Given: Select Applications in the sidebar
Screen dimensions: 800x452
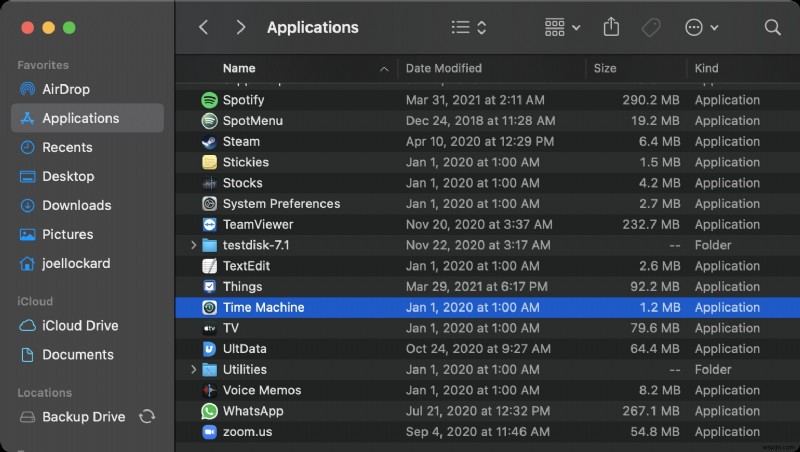Looking at the screenshot, I should pyautogui.click(x=87, y=118).
